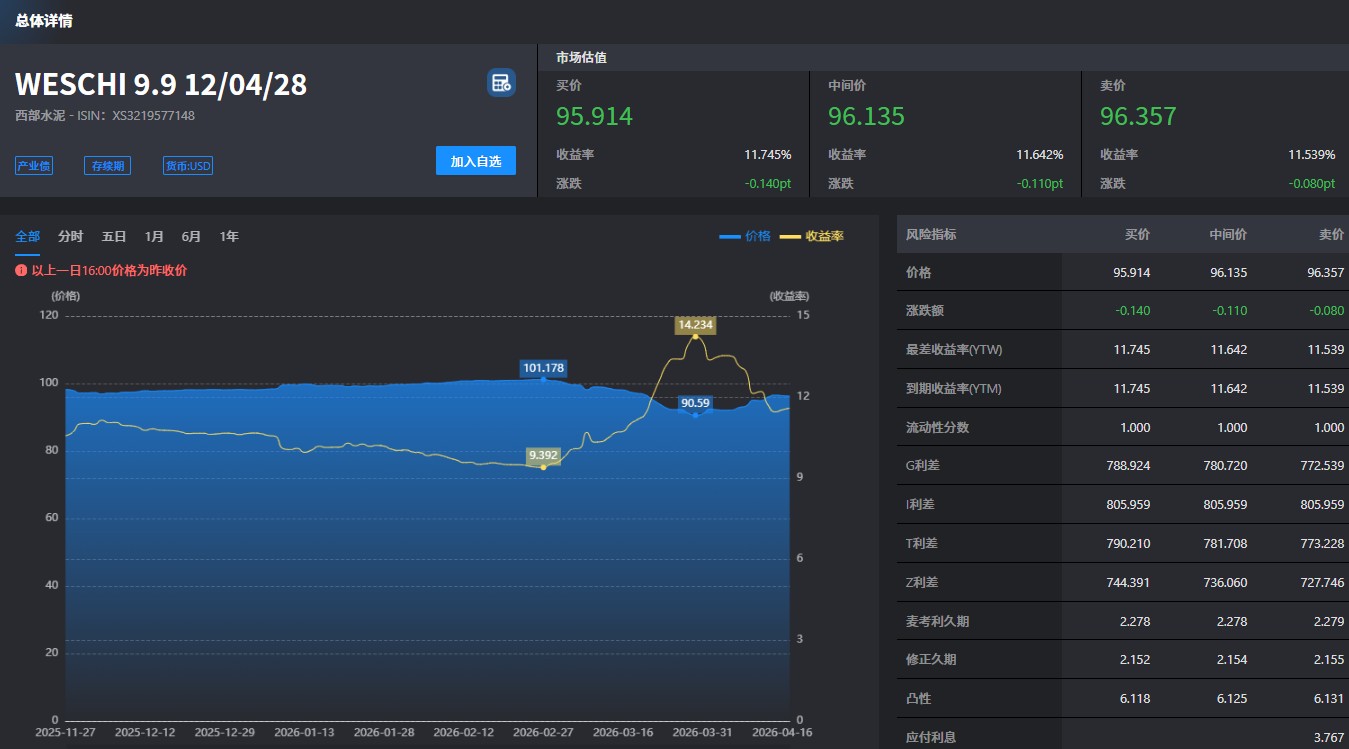Click the 存续期 tag

107,166
